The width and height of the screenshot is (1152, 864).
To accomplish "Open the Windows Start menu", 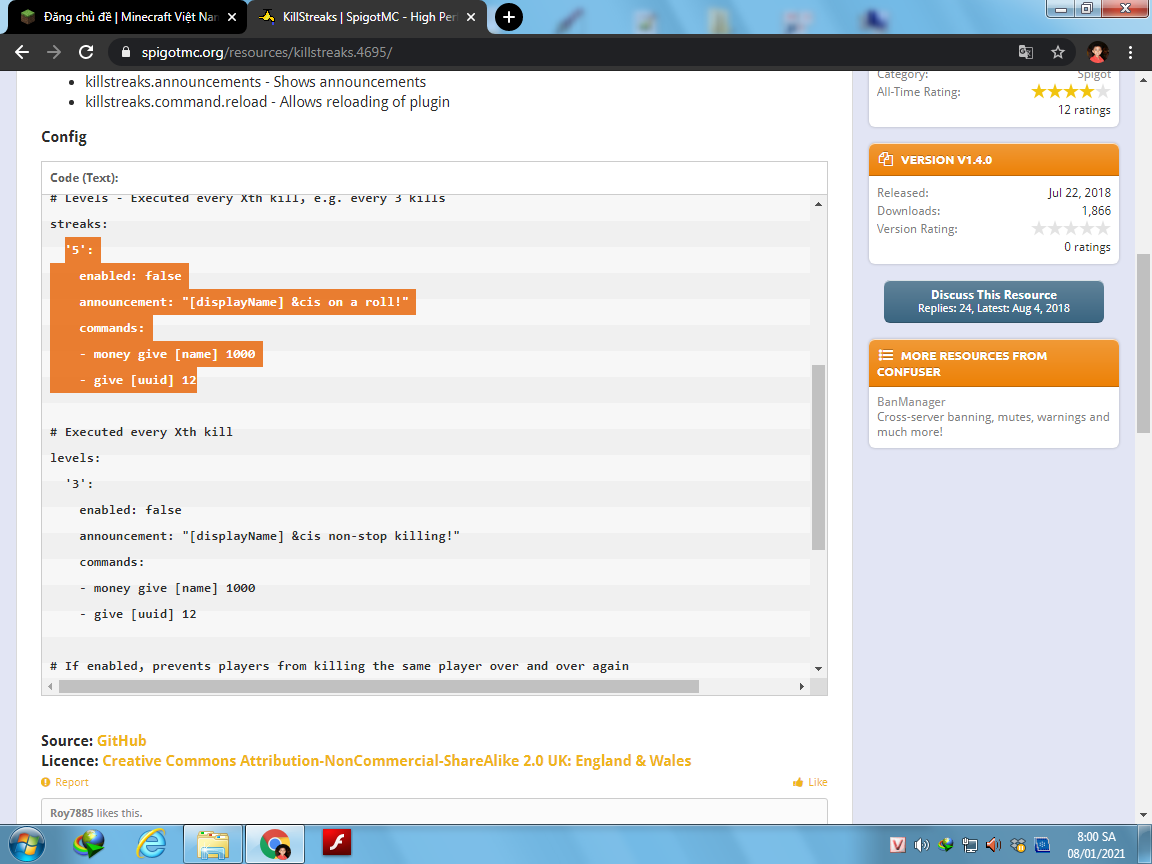I will 26,844.
